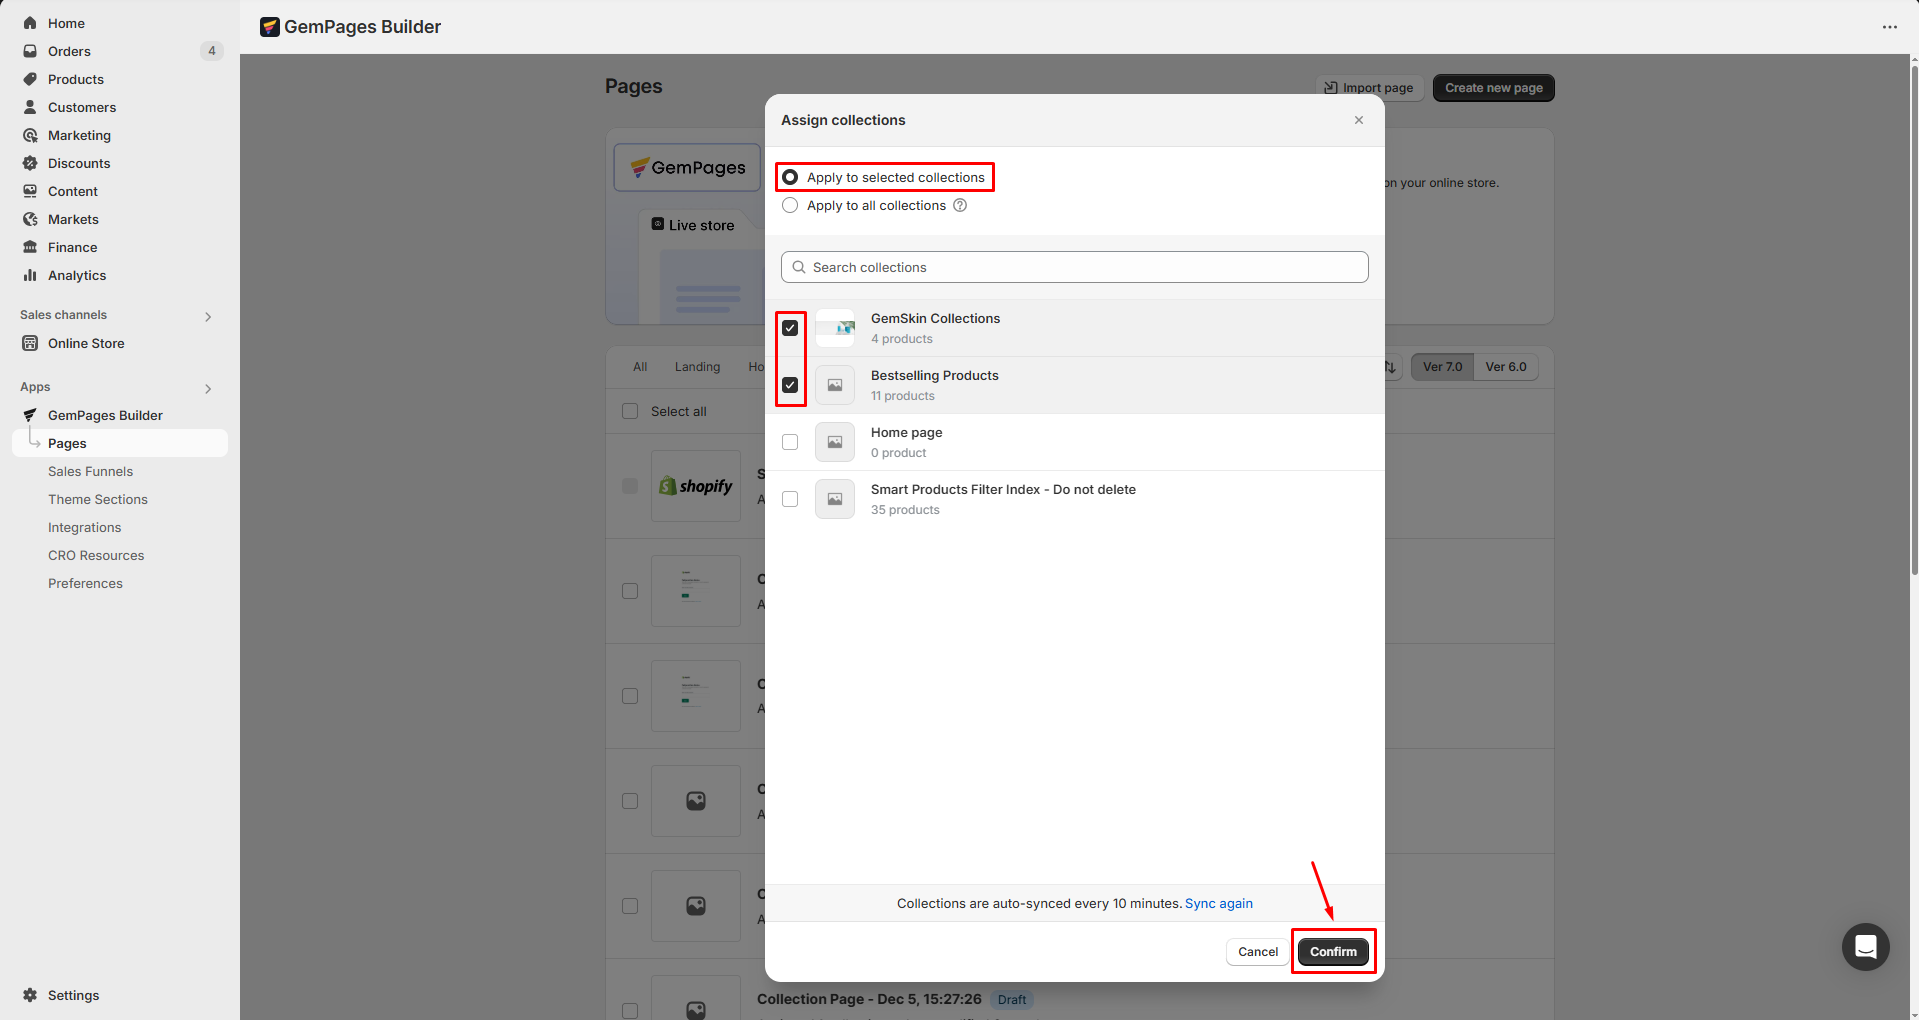Viewport: 1919px width, 1020px height.
Task: Click the Sync again link
Action: click(1218, 903)
